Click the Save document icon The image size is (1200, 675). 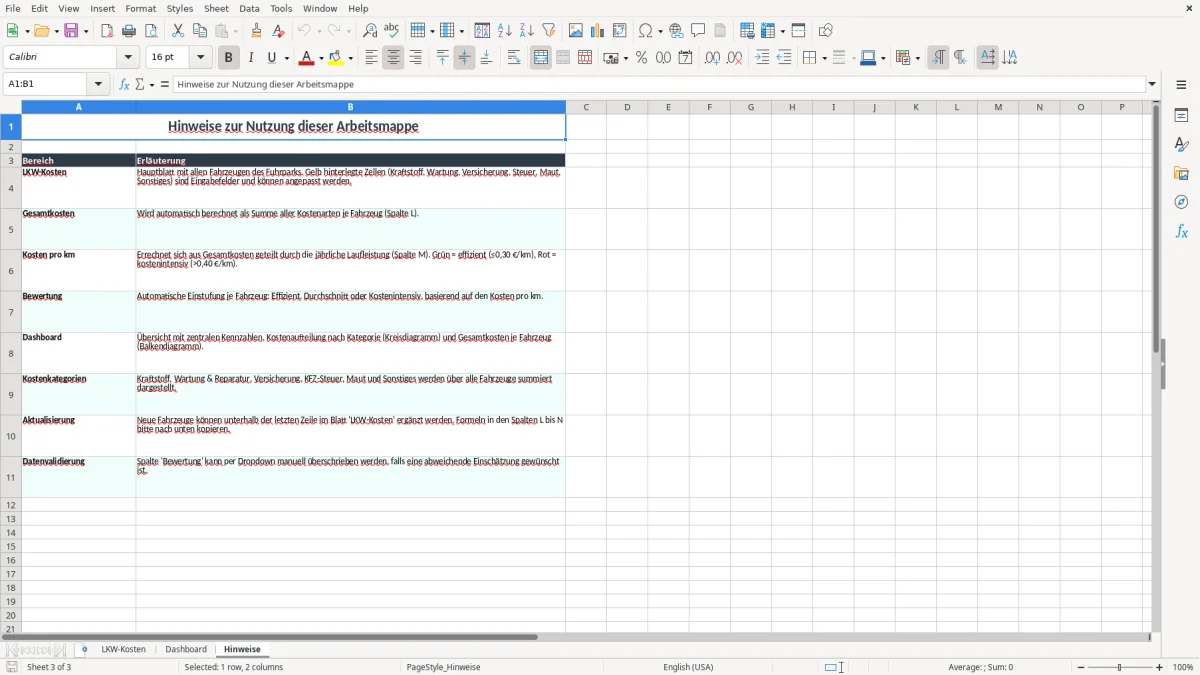pos(71,31)
